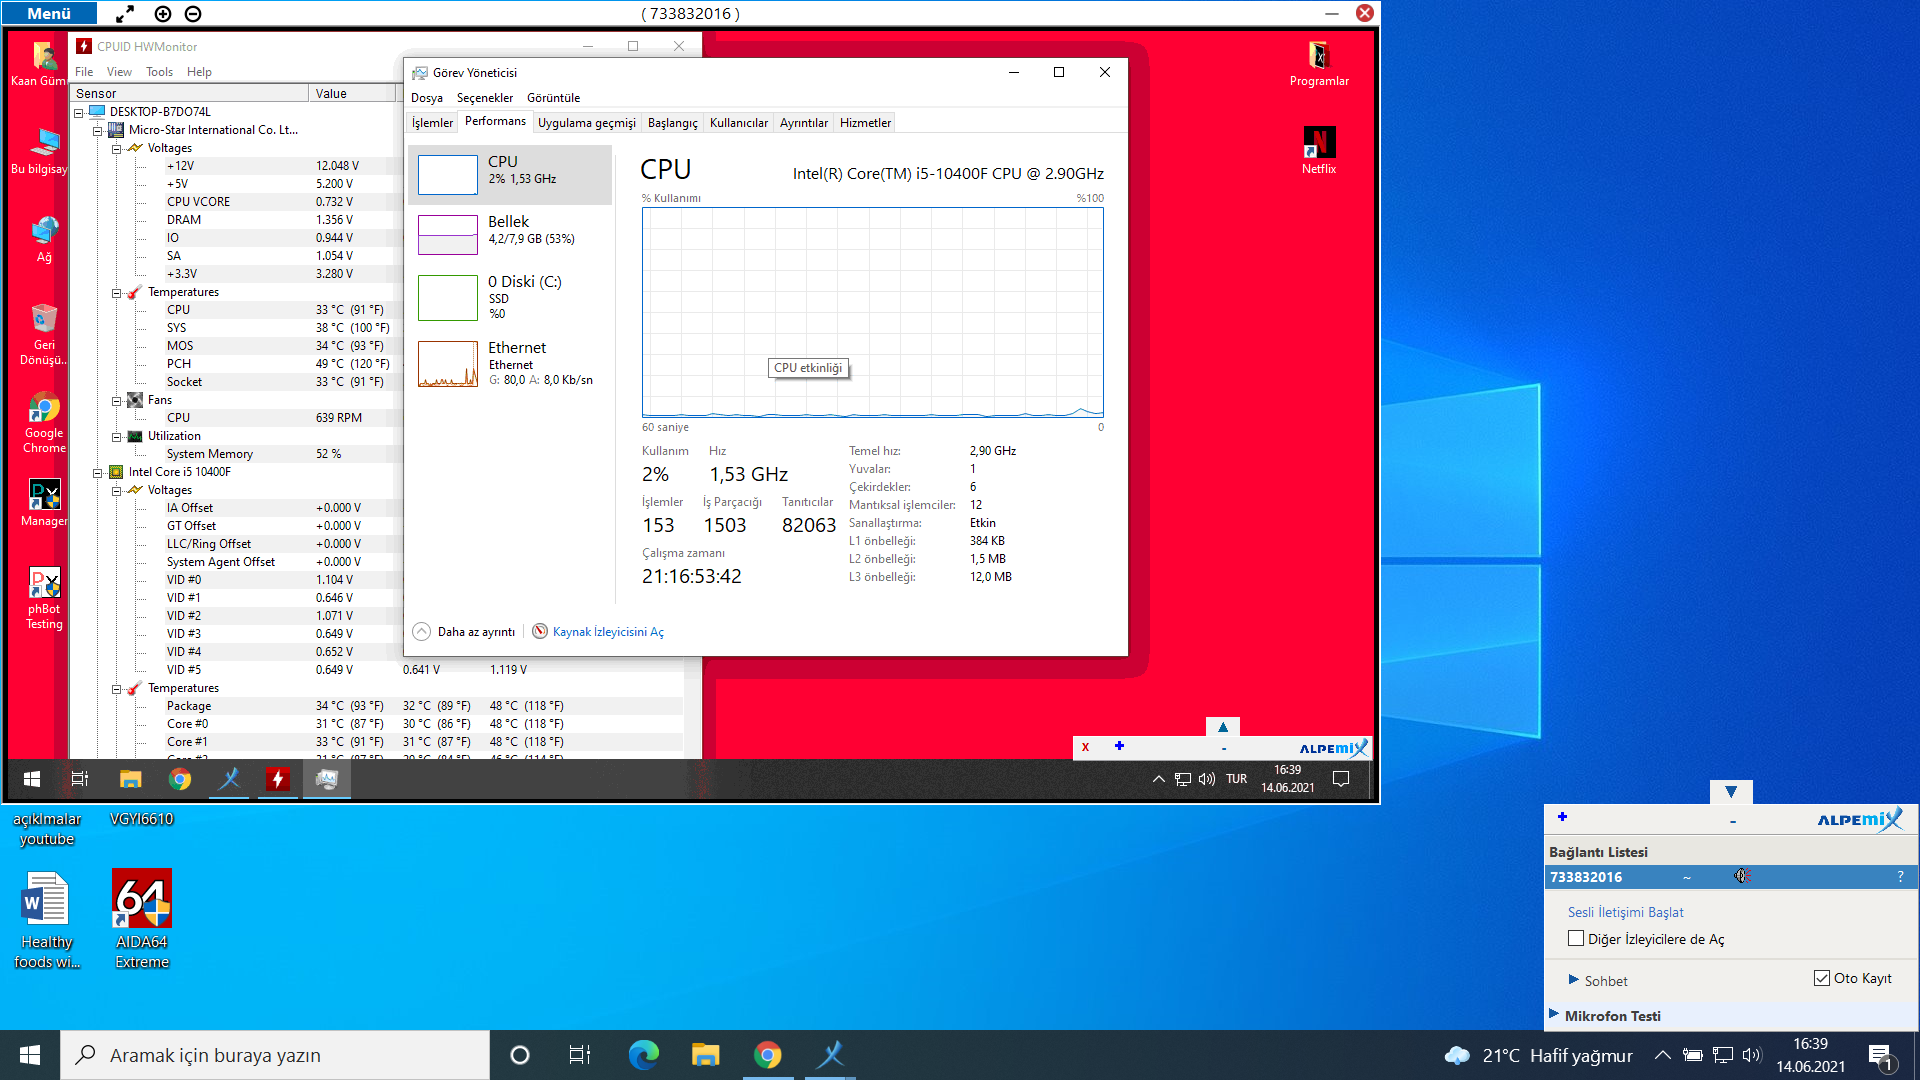Open the Dosya menu in Görev Yöneticisi

[x=427, y=98]
